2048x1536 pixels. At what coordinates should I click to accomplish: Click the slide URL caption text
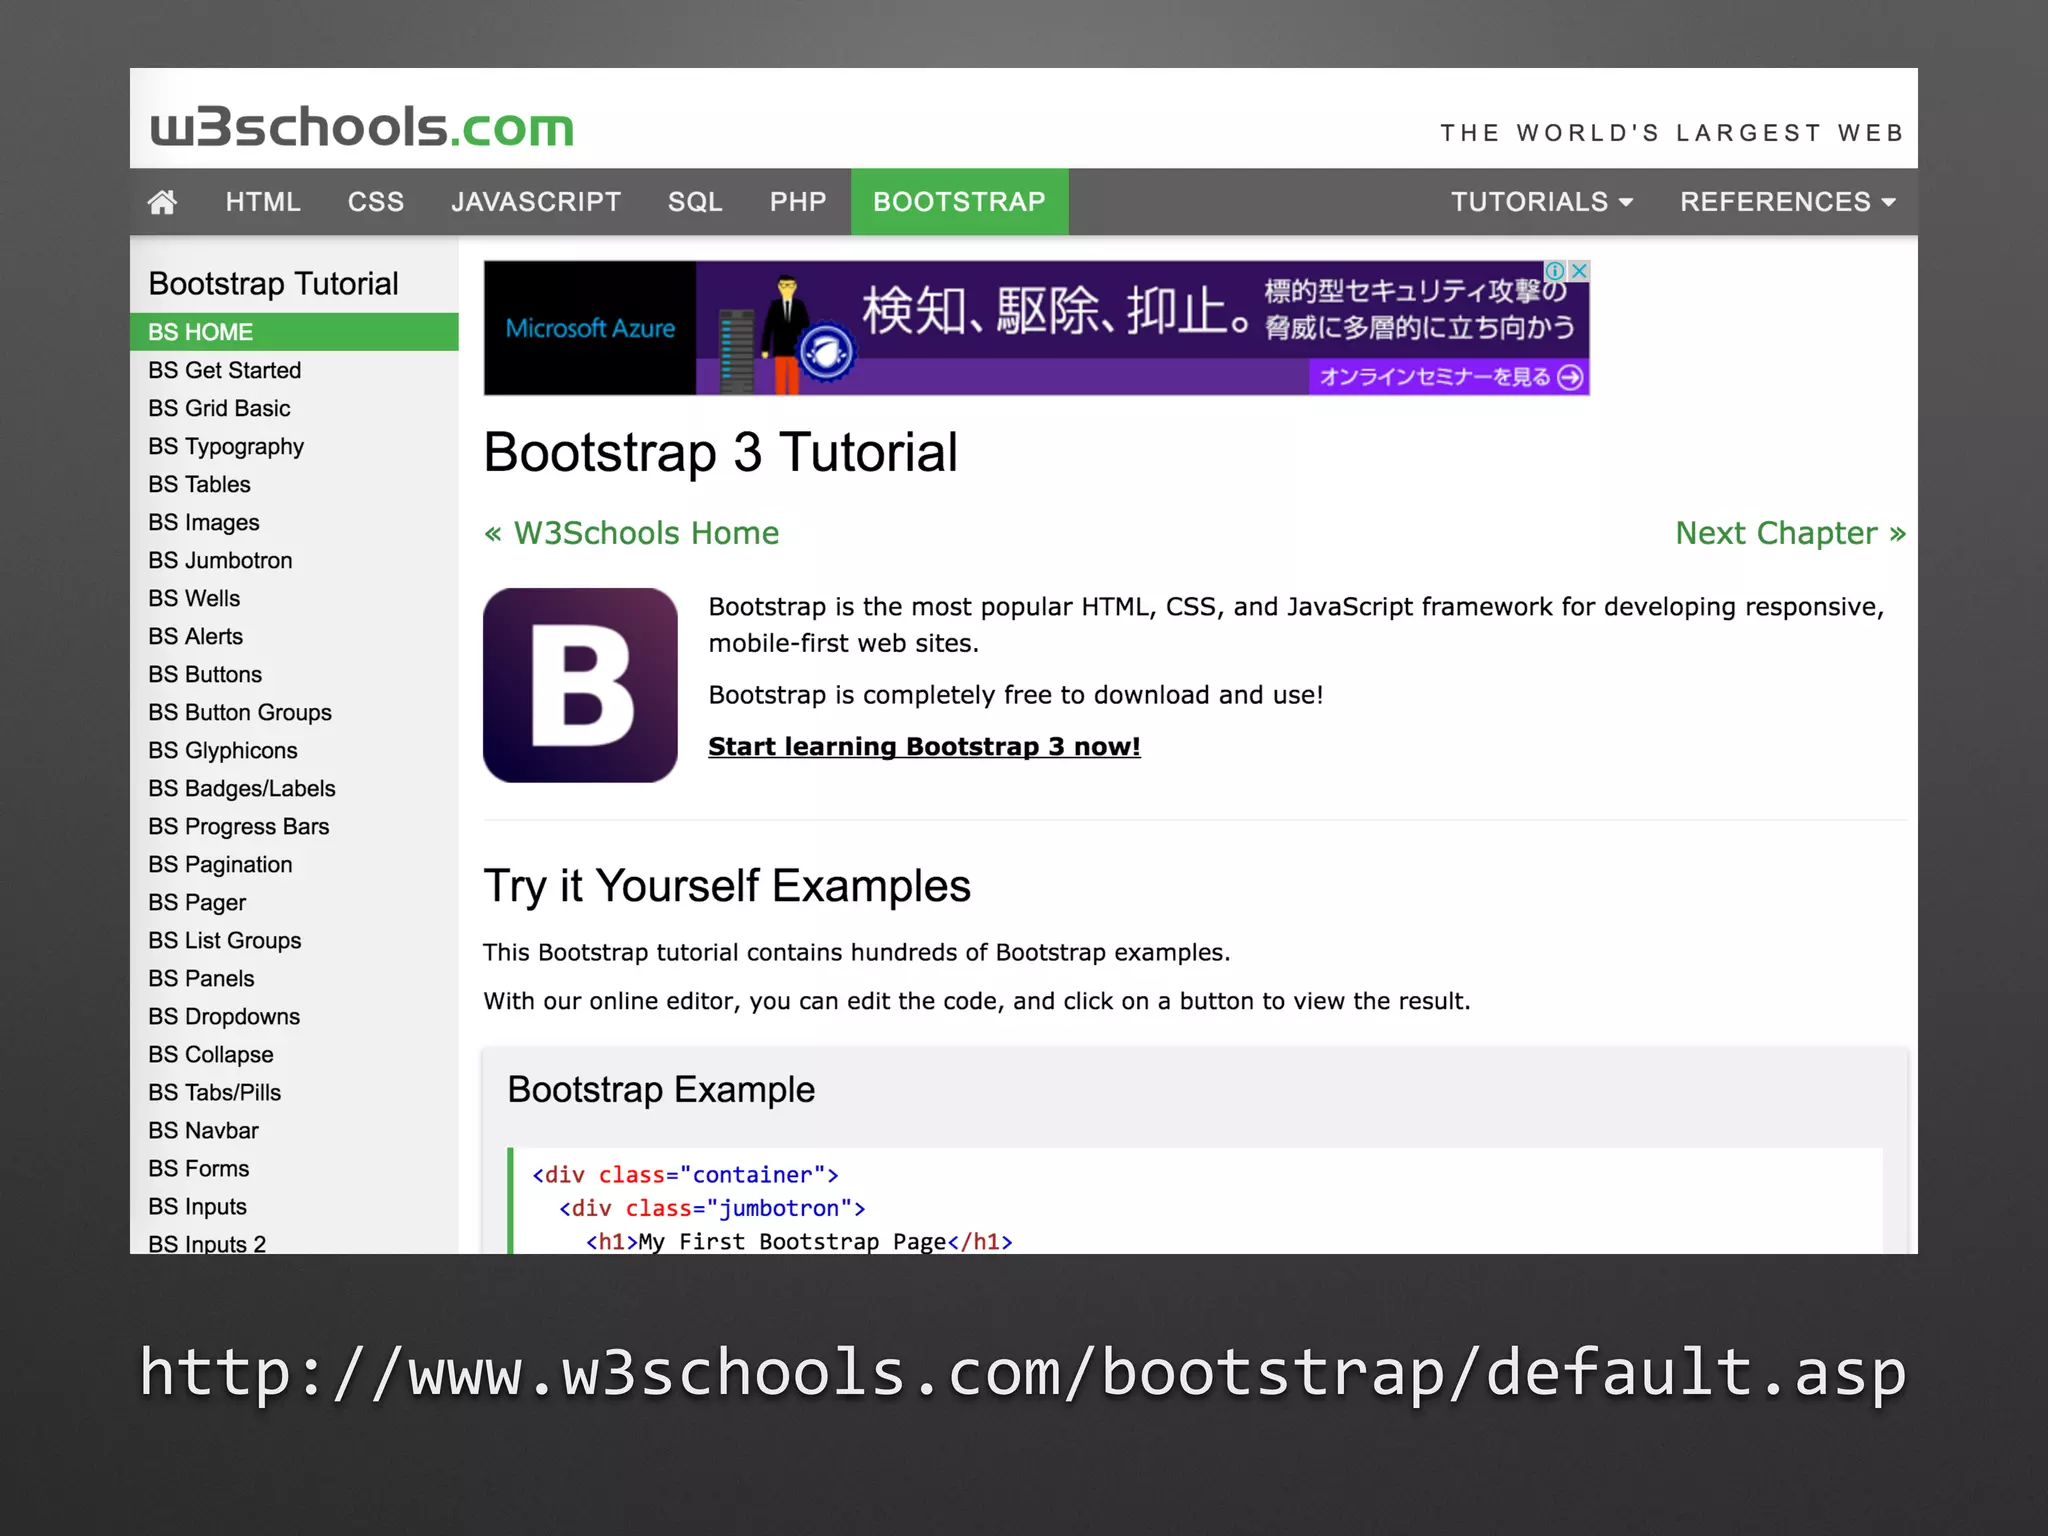click(x=1023, y=1372)
